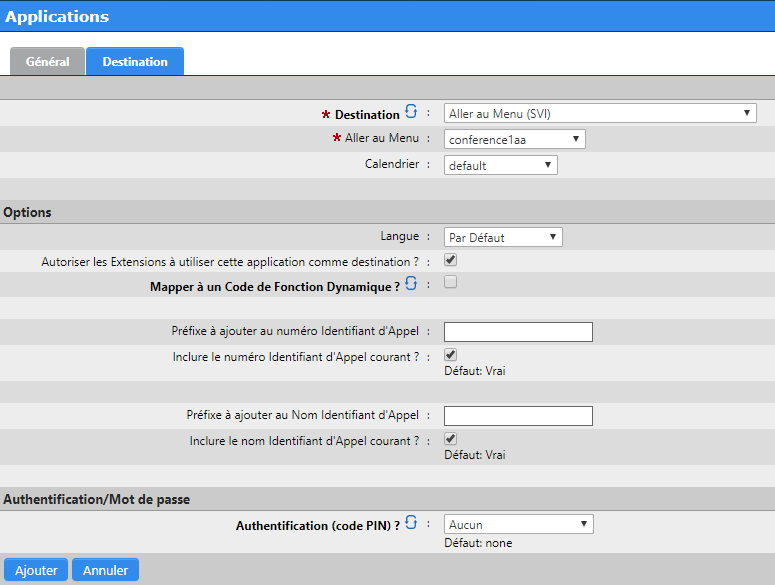The image size is (775, 585).
Task: Click the Ajouter button
Action: point(36,570)
